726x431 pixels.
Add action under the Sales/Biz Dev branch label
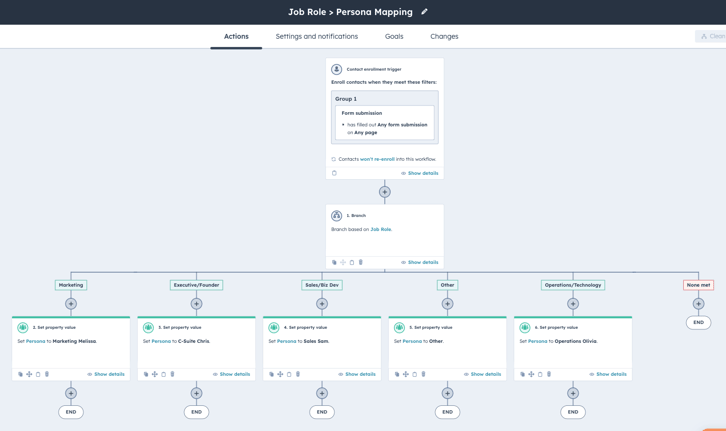[322, 304]
